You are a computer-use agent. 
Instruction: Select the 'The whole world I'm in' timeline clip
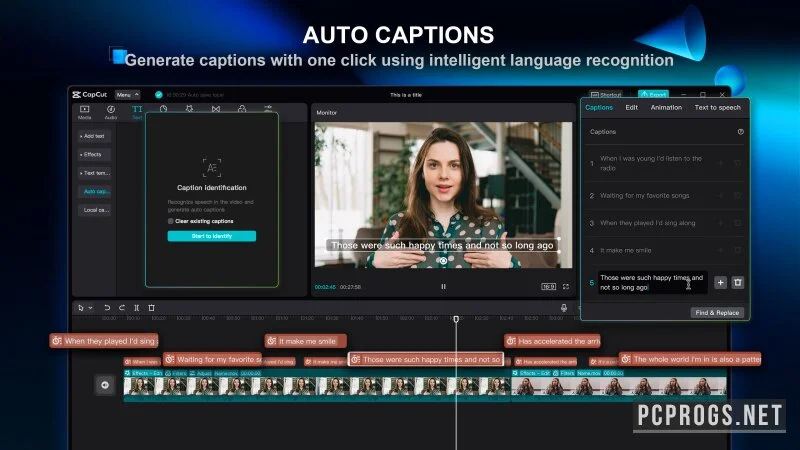690,359
